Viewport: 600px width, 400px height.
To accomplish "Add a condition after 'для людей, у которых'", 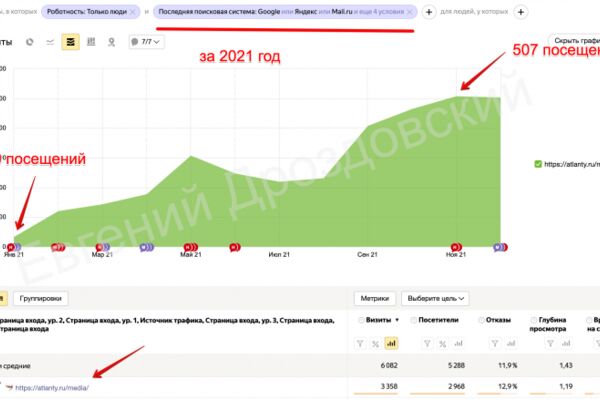I will [x=521, y=12].
